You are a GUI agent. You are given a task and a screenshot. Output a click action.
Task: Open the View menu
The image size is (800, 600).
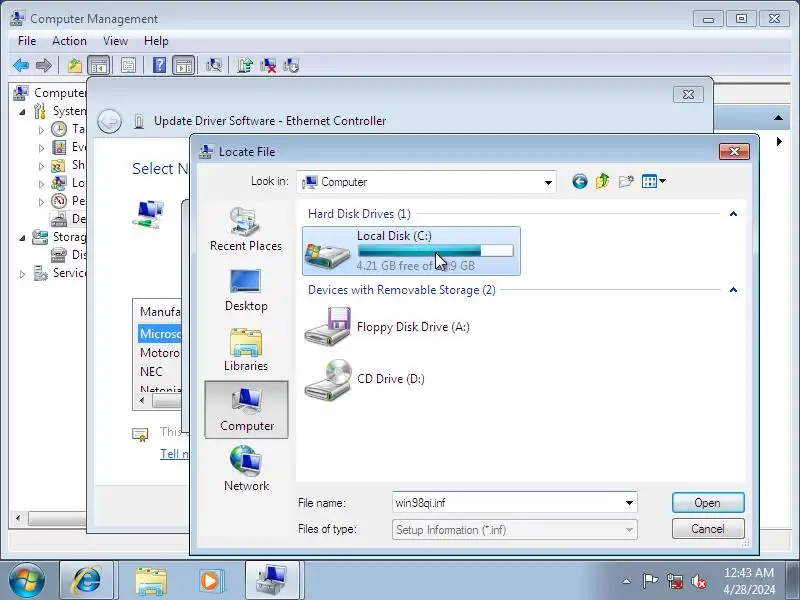(115, 41)
